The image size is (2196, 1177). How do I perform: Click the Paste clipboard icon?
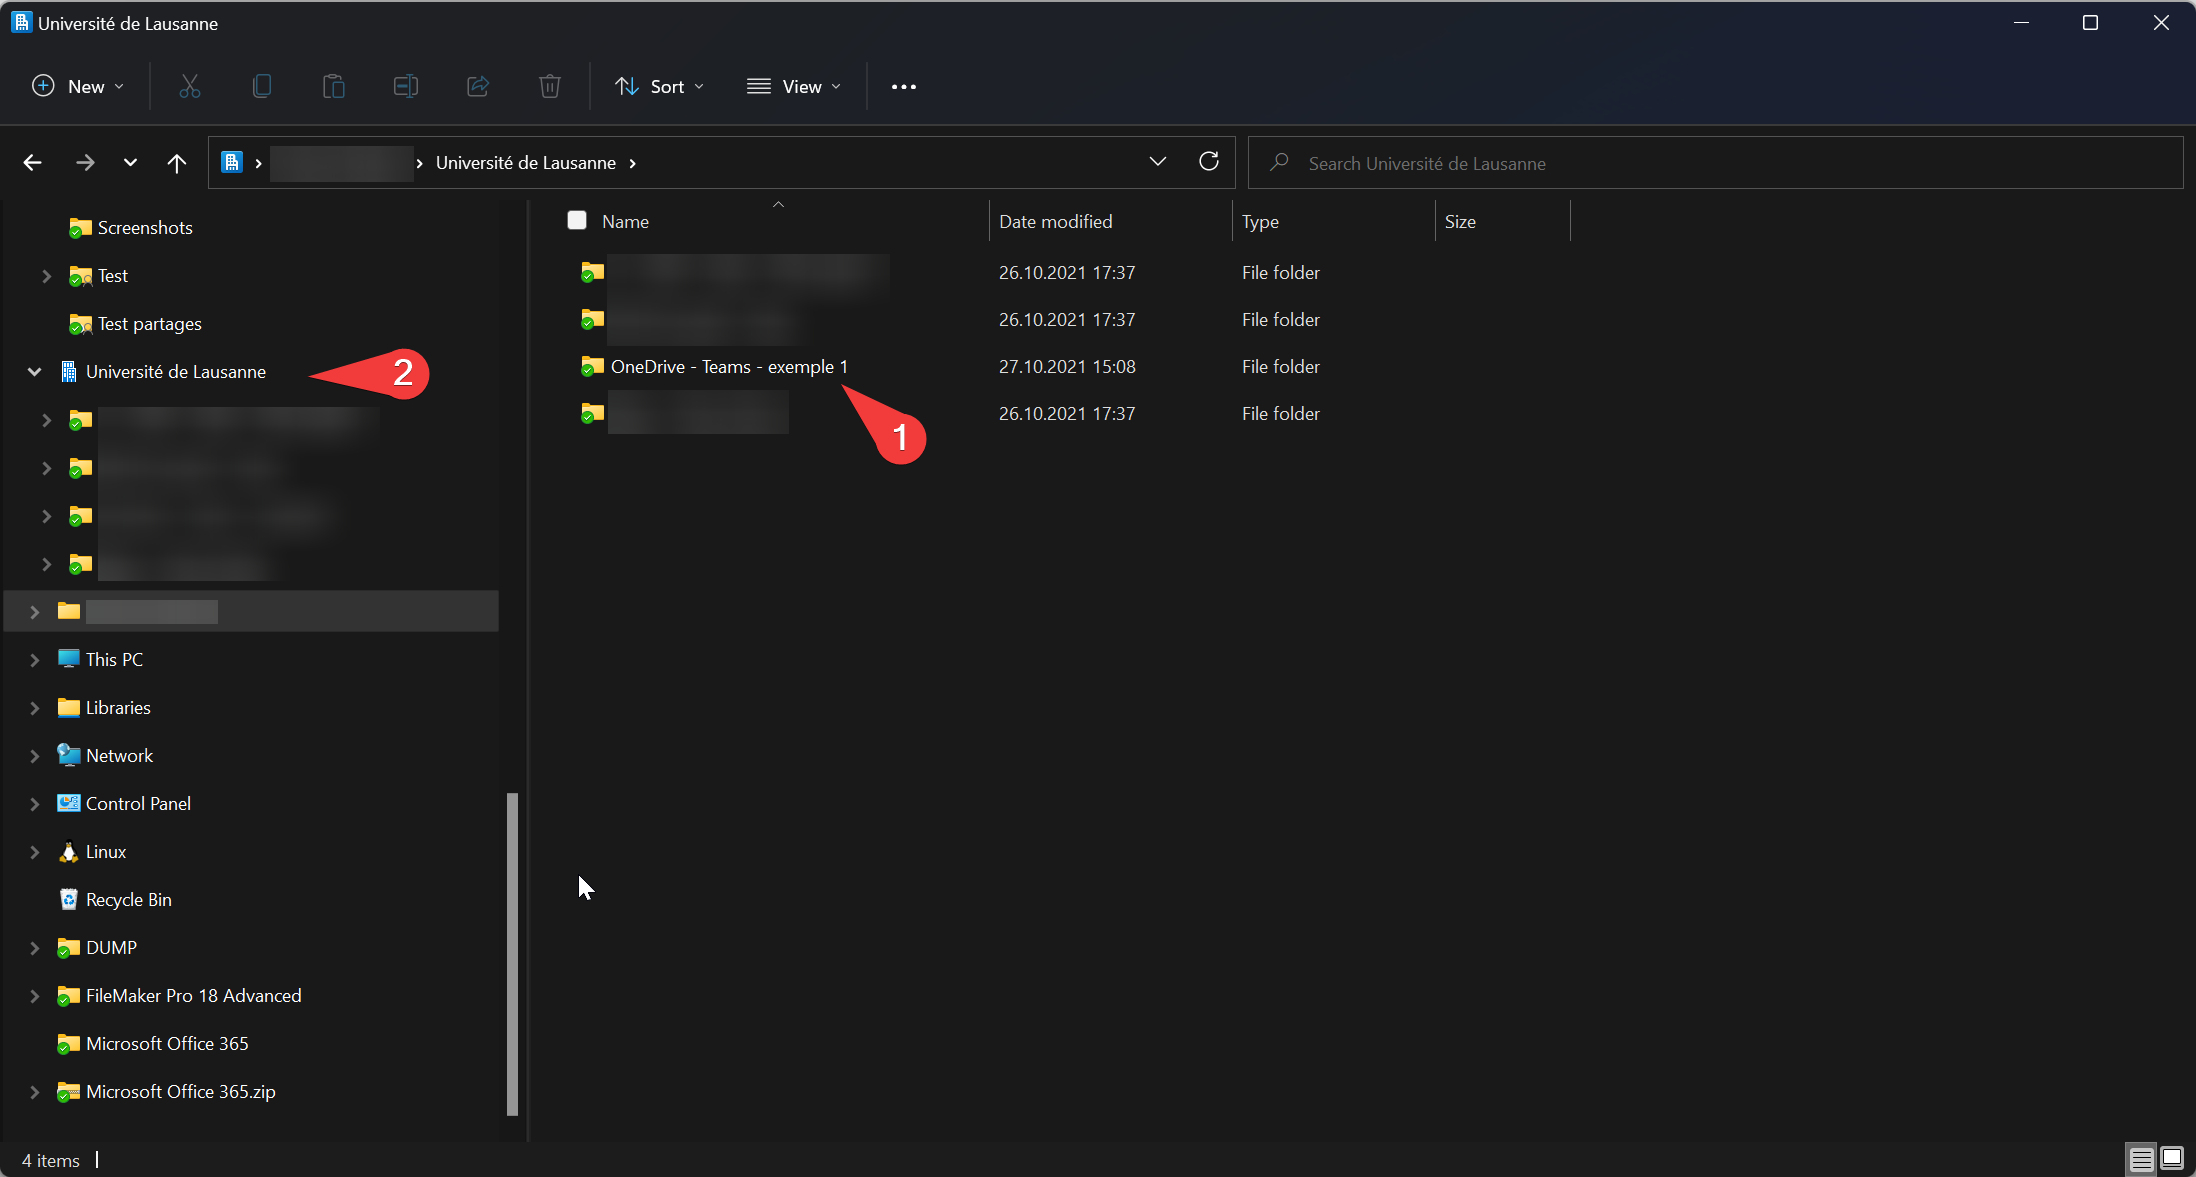coord(334,87)
